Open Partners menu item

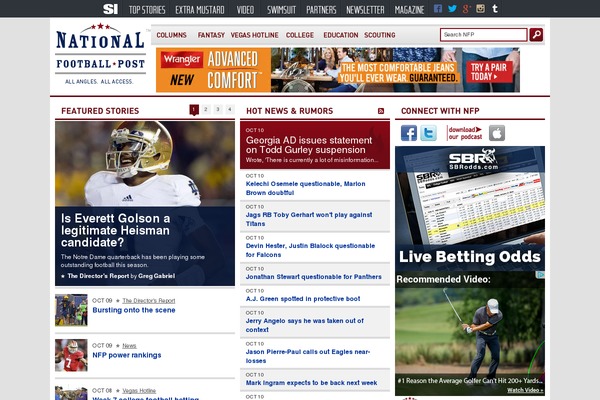tap(321, 10)
